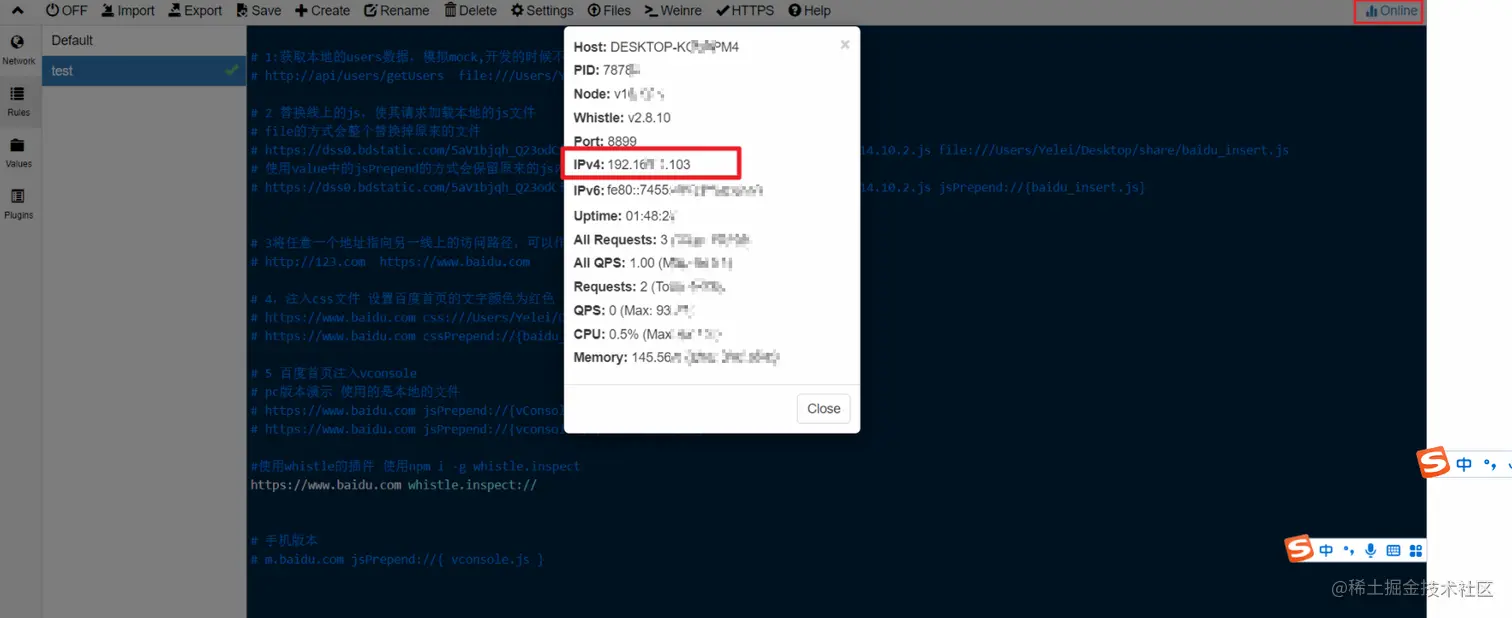Click the Node version row
The width and height of the screenshot is (1512, 618).
tap(619, 94)
